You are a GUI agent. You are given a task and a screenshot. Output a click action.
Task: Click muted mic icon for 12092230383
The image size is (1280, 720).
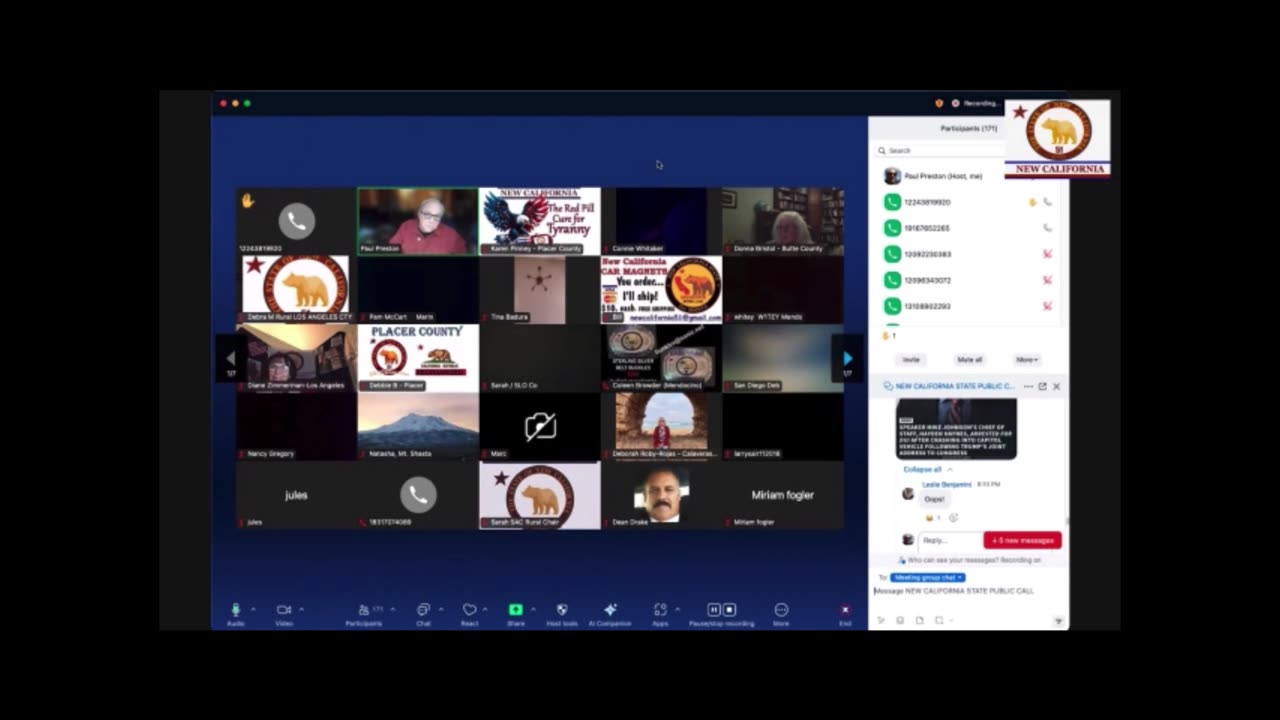click(x=1047, y=254)
